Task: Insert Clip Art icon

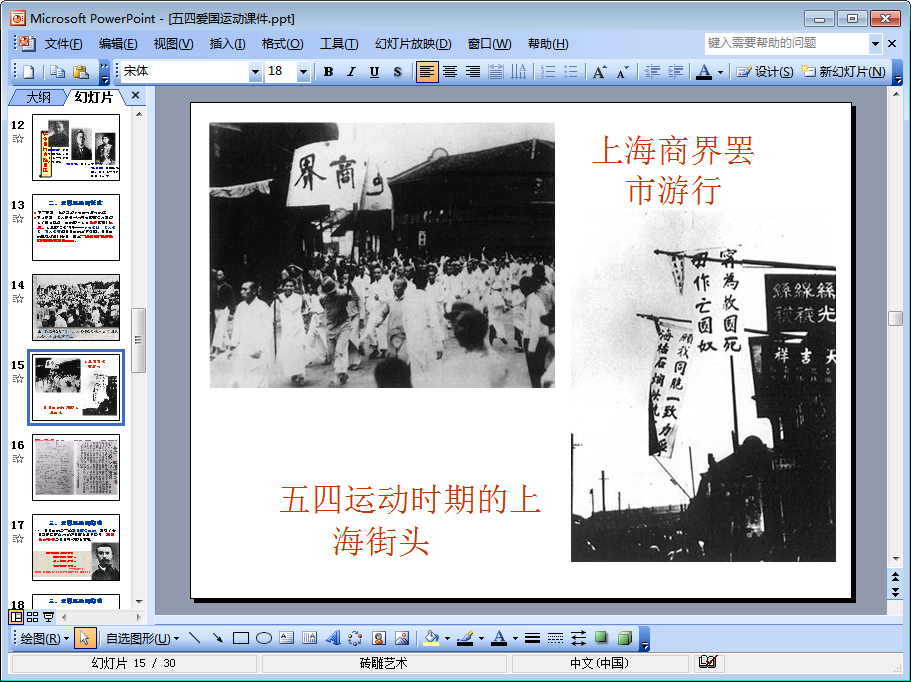Action: click(379, 638)
